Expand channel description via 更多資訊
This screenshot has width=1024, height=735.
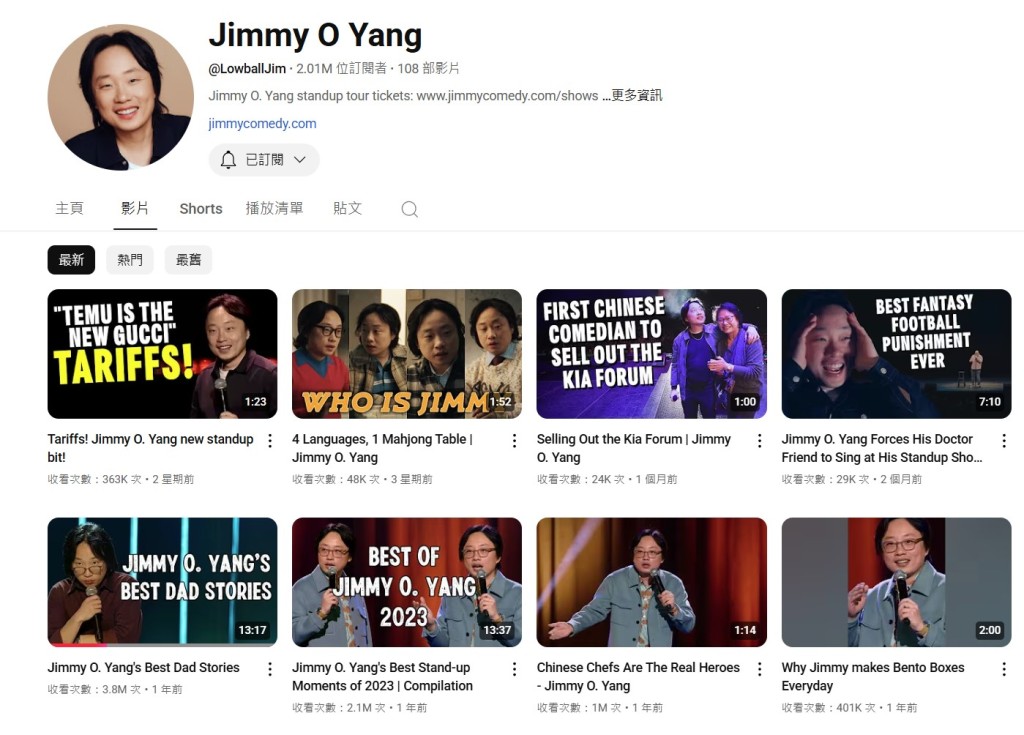click(x=632, y=96)
